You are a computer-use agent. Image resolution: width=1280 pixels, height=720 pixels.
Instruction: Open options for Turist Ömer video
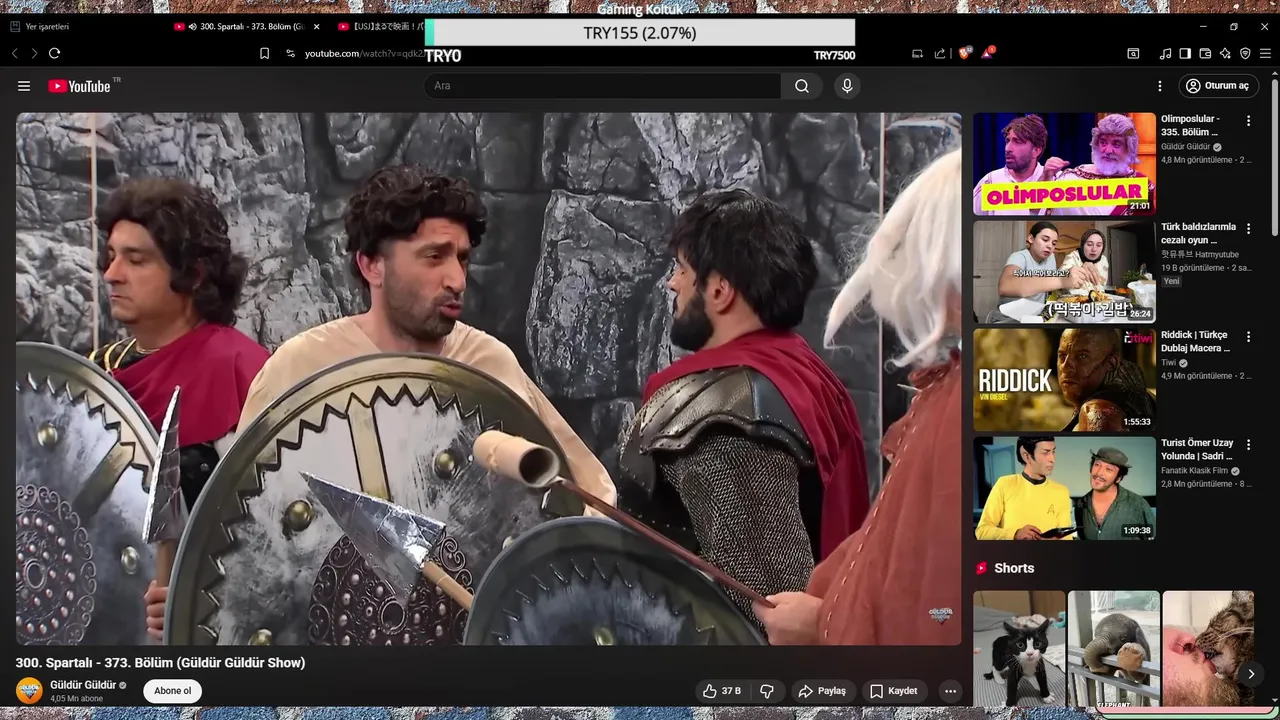pos(1248,445)
